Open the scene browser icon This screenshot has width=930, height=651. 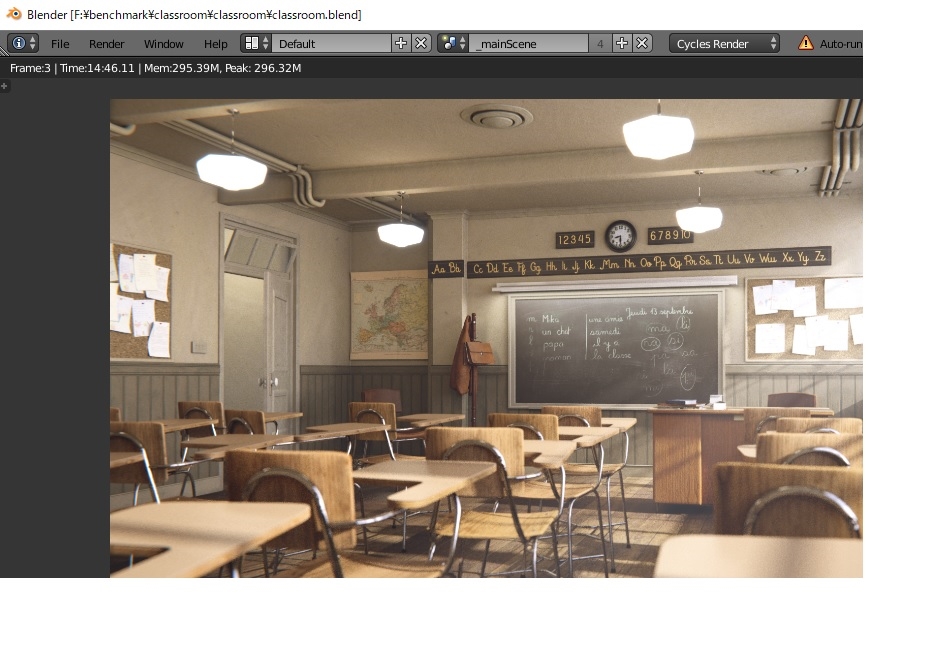[453, 43]
